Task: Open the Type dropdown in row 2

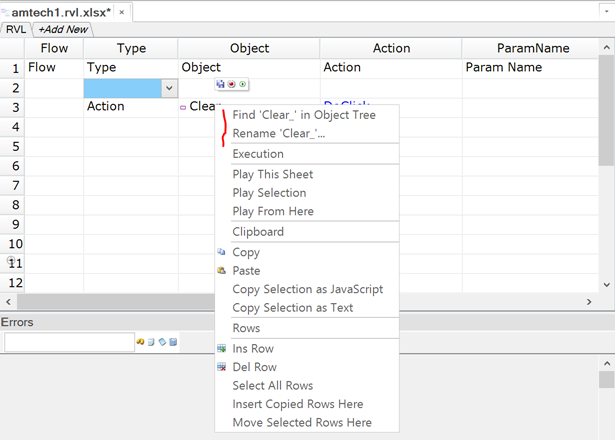Action: tap(168, 88)
